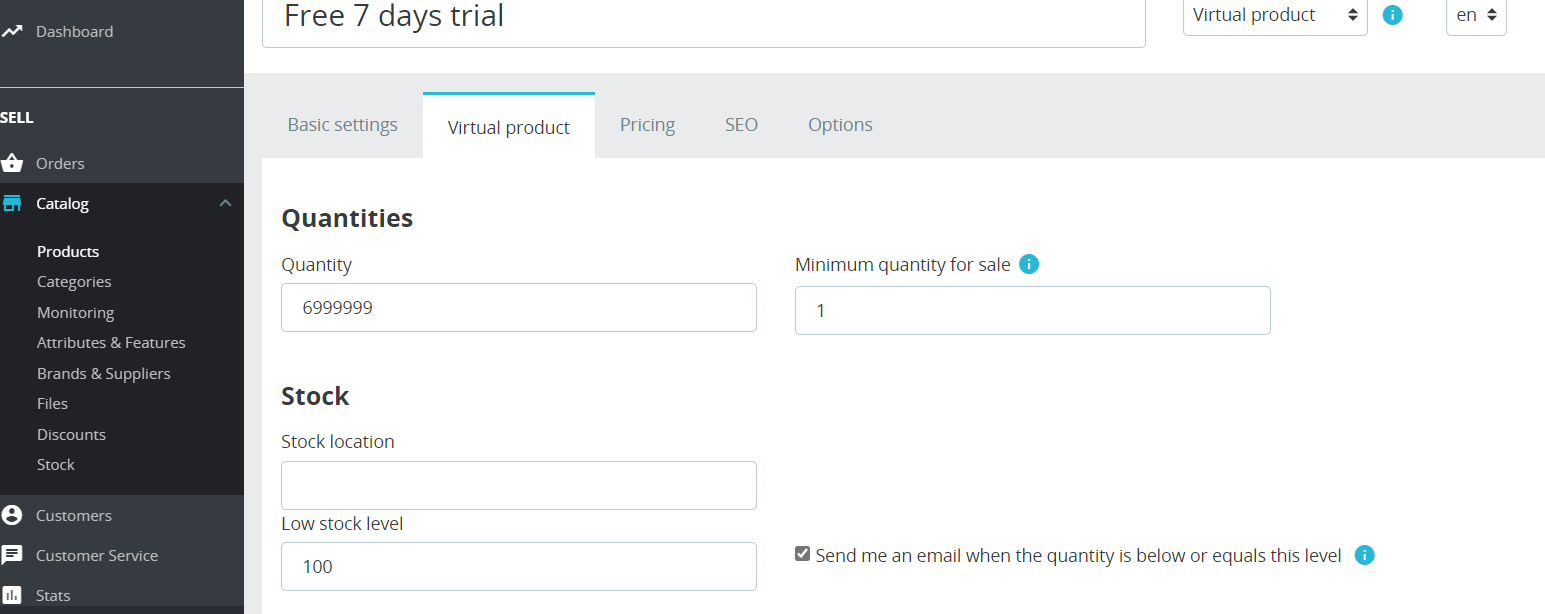Viewport: 1545px width, 614px height.
Task: Open the Attributes & Features link
Action: click(x=111, y=342)
